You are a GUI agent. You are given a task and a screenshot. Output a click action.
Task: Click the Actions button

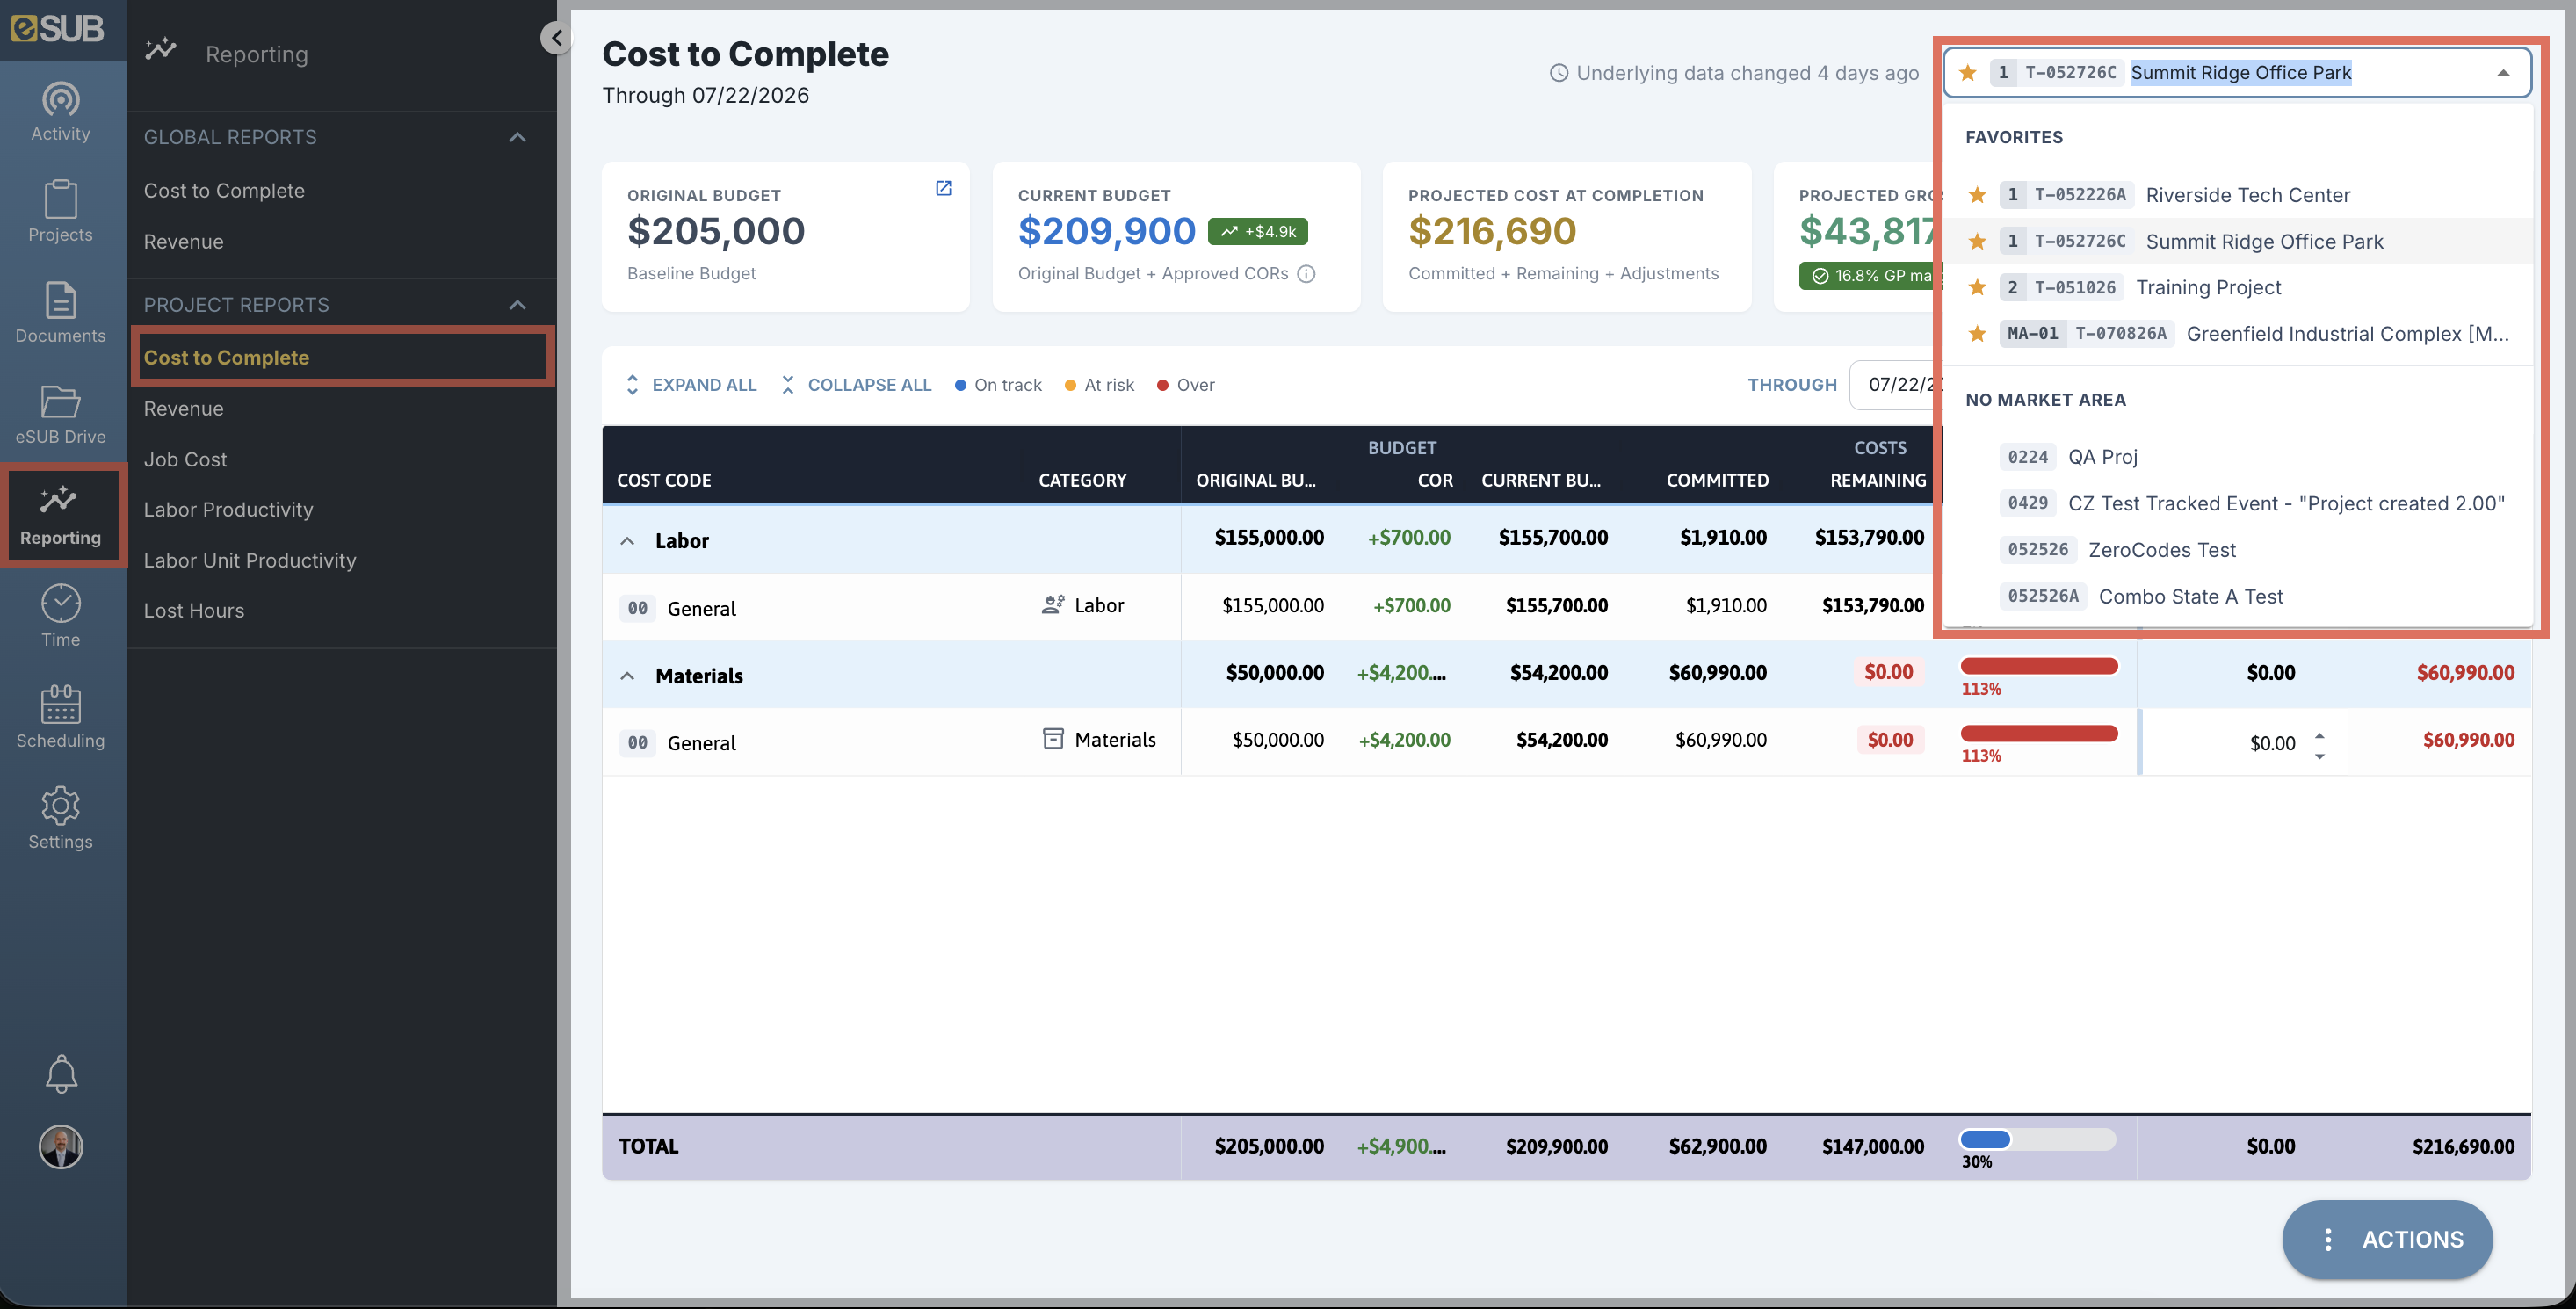click(x=2386, y=1239)
